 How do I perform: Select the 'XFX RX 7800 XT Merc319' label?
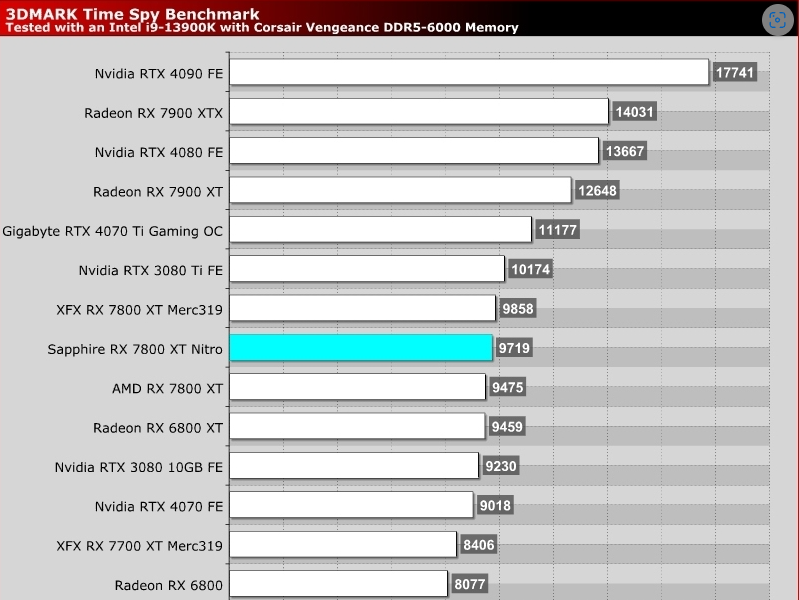[x=140, y=310]
